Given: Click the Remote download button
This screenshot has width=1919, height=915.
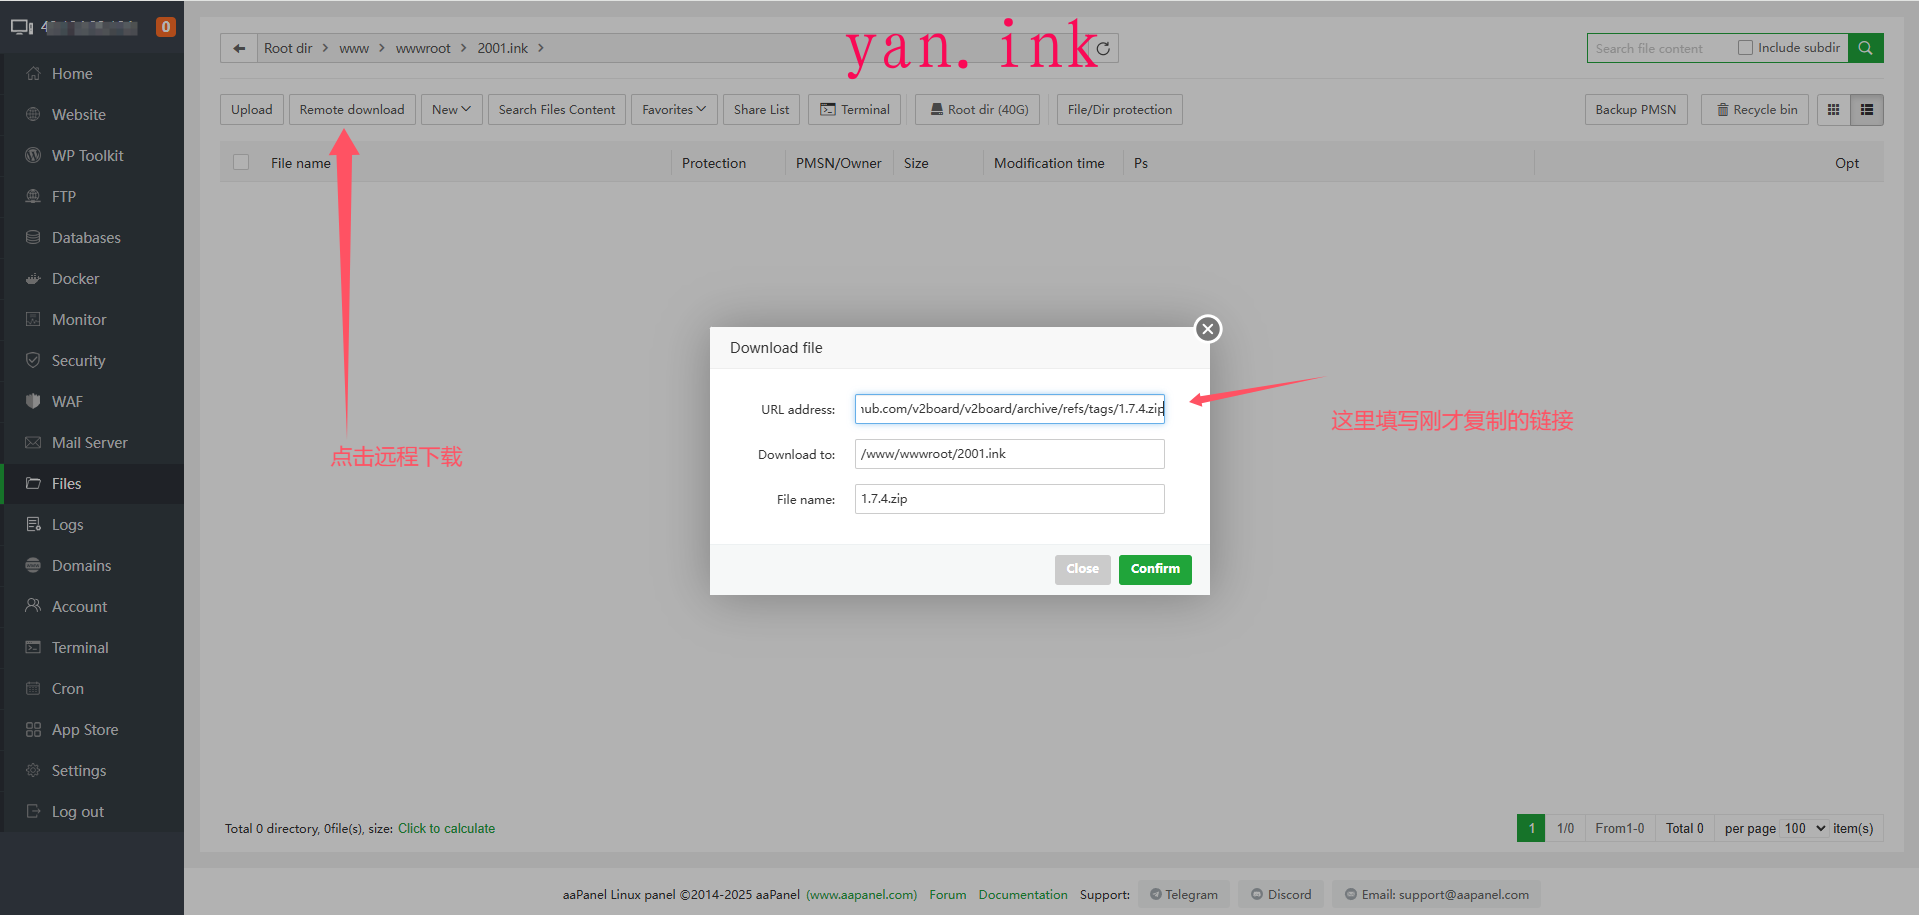Looking at the screenshot, I should (x=352, y=110).
